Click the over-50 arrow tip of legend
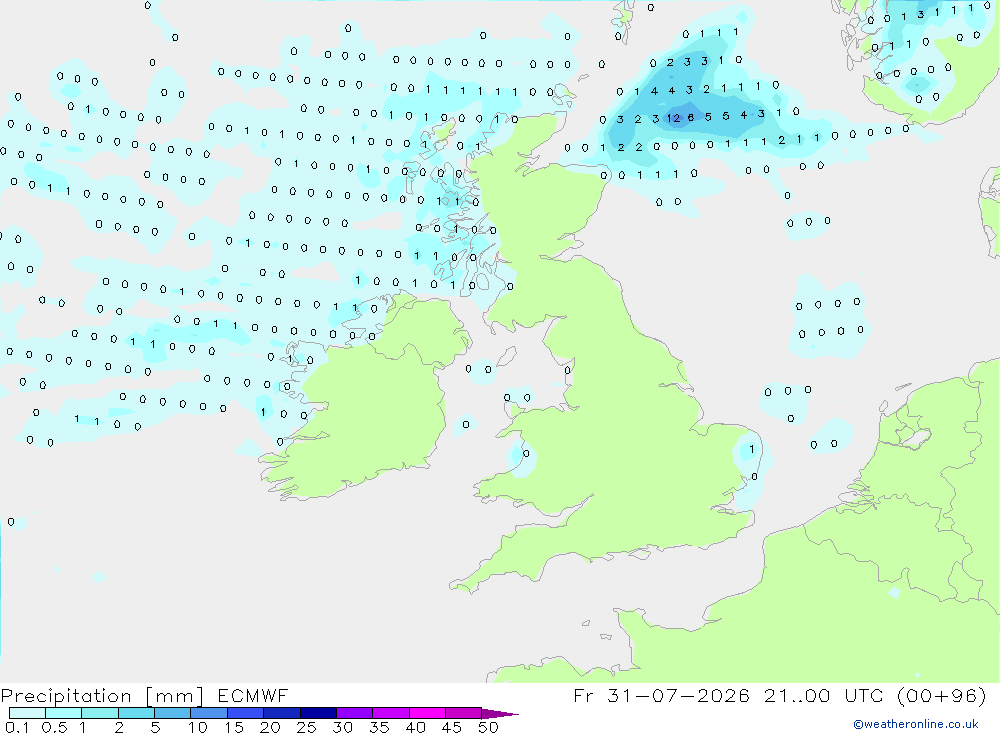 click(500, 714)
